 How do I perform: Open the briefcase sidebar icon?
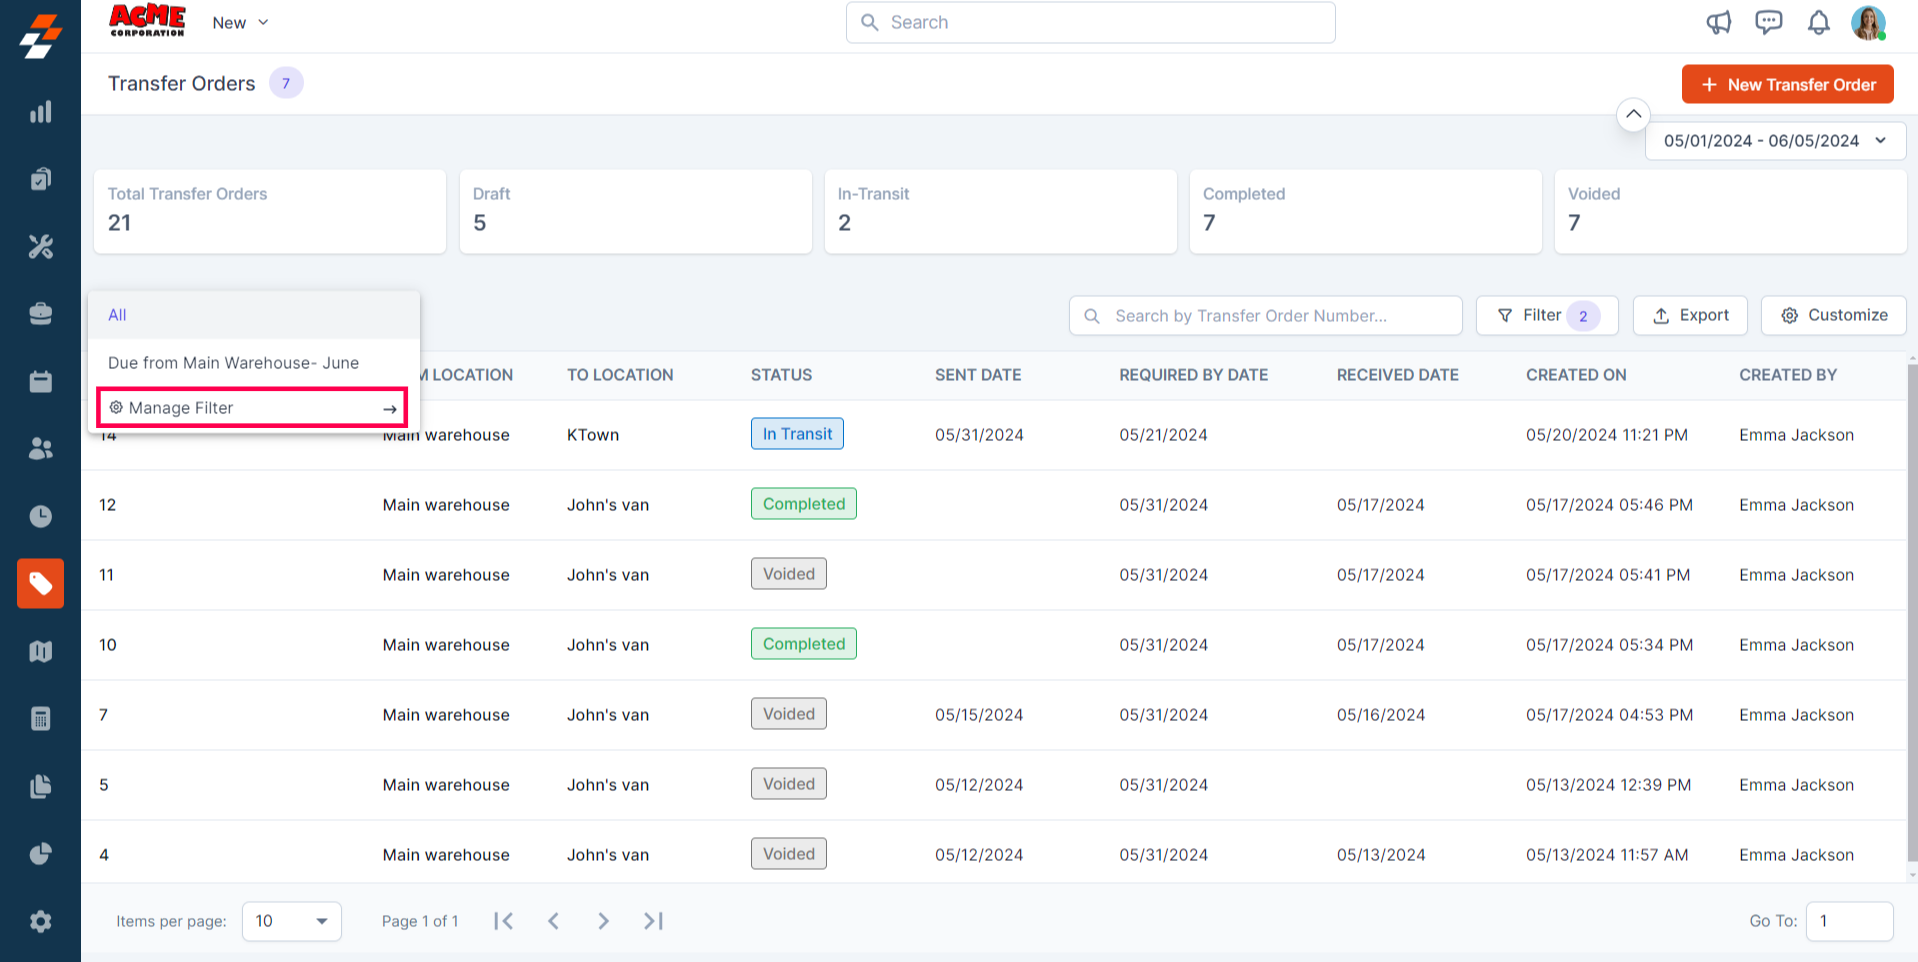[x=40, y=314]
